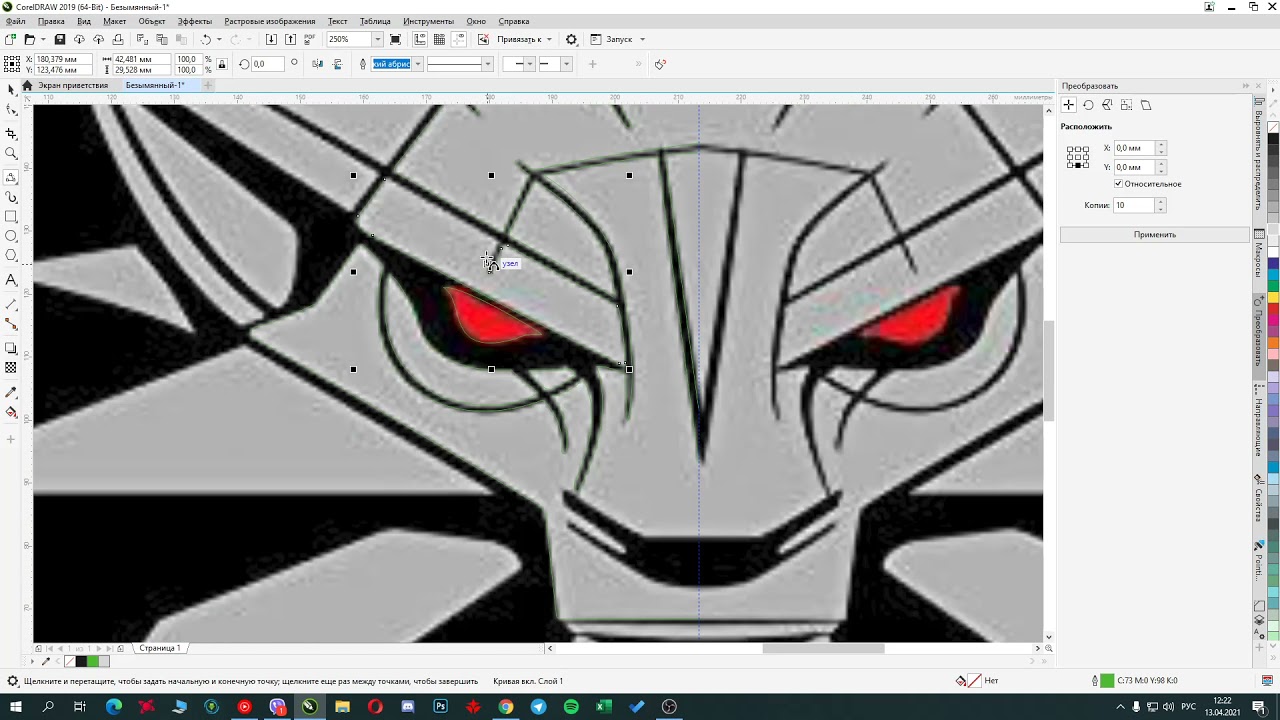
Task: Select the Shape tool
Action: point(11,110)
